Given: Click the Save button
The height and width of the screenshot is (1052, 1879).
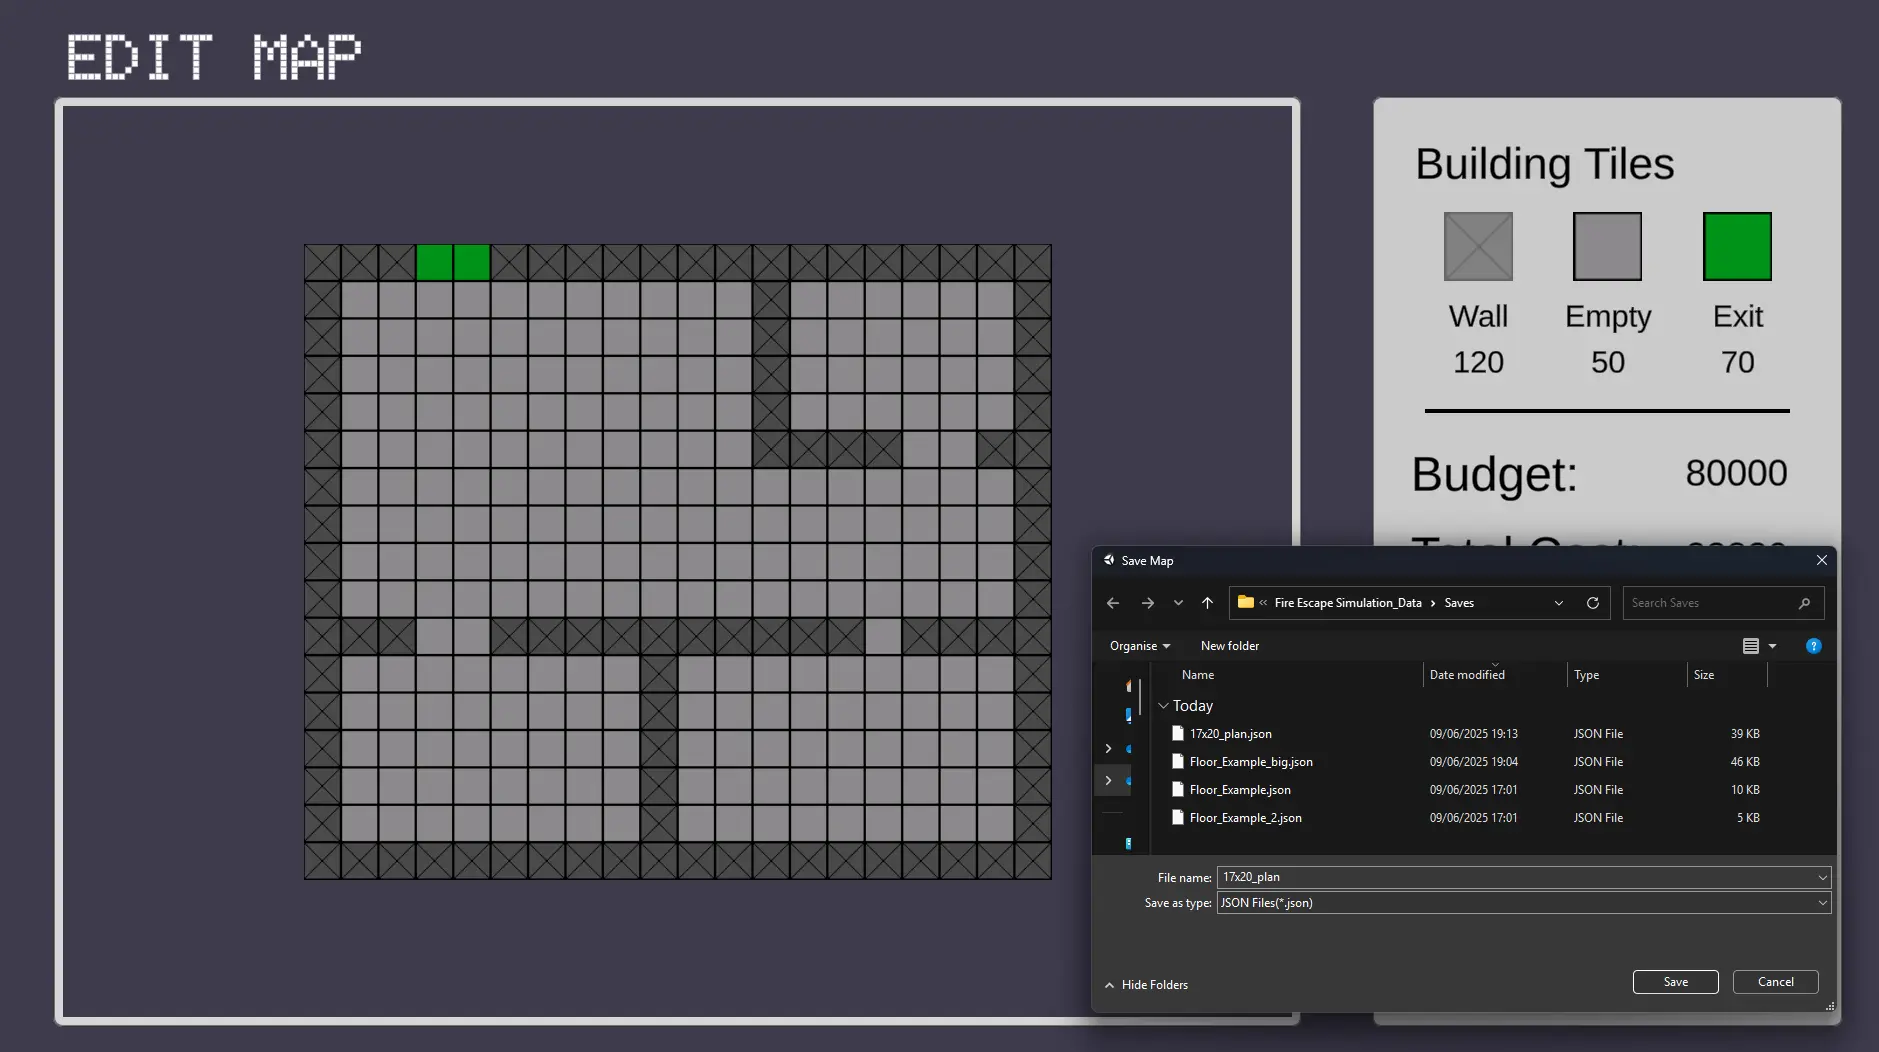Looking at the screenshot, I should pyautogui.click(x=1675, y=982).
